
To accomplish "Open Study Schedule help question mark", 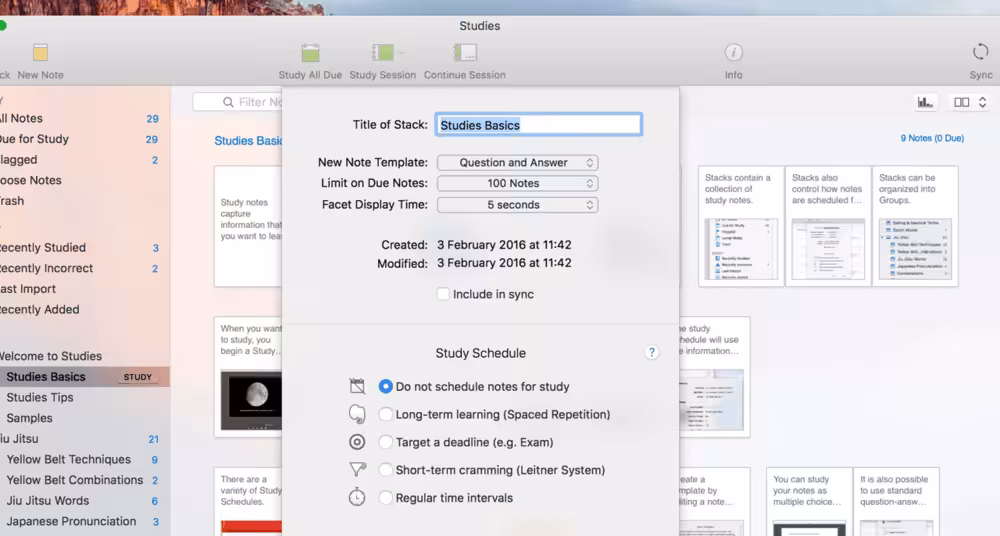I will coord(651,352).
